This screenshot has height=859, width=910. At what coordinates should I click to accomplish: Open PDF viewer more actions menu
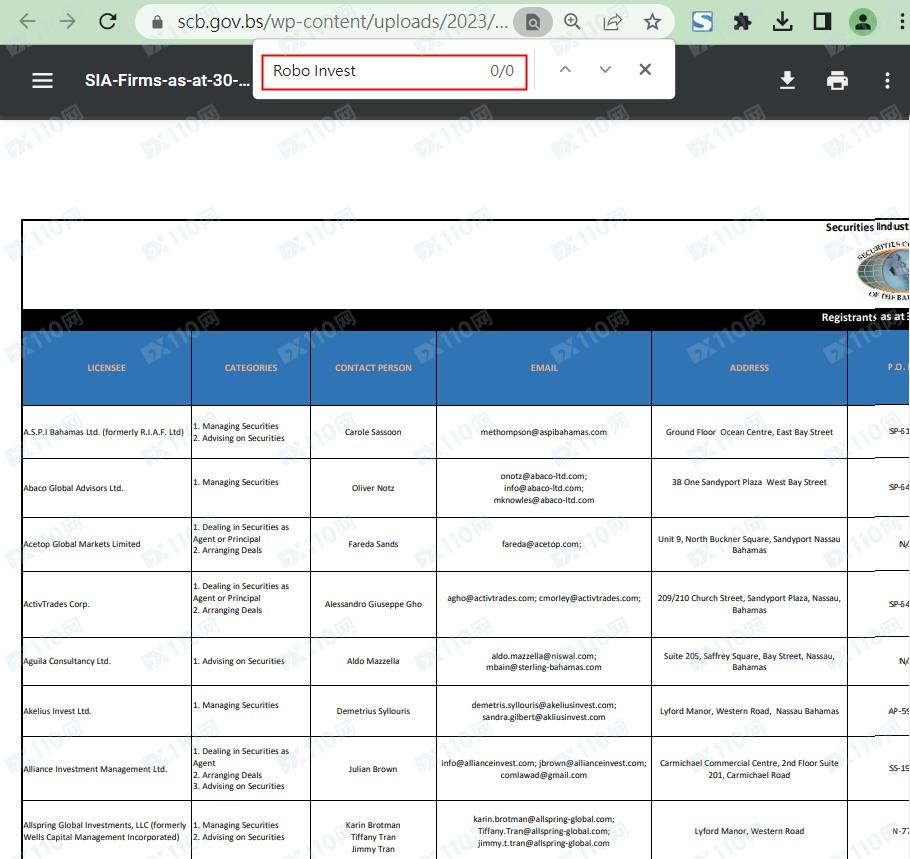tap(887, 81)
